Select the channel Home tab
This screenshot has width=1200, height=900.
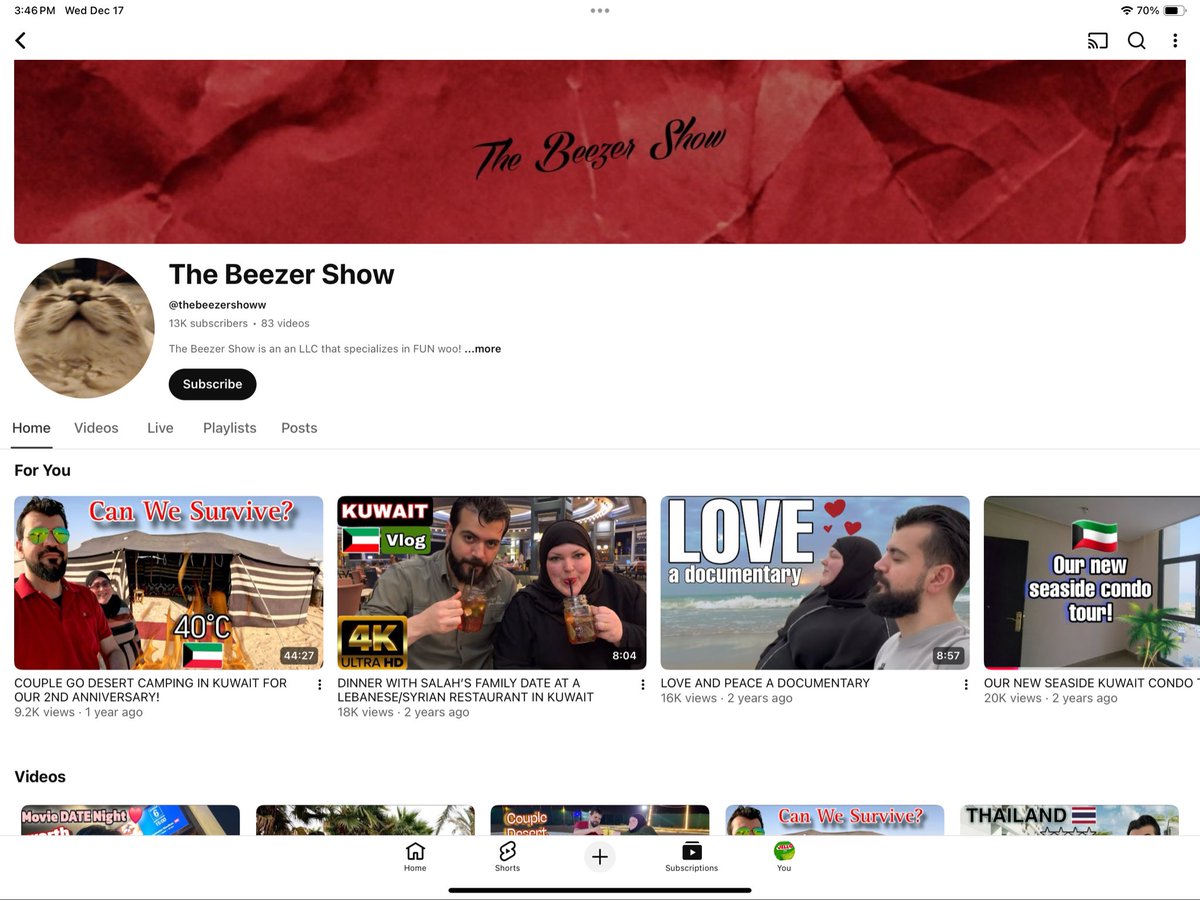31,428
